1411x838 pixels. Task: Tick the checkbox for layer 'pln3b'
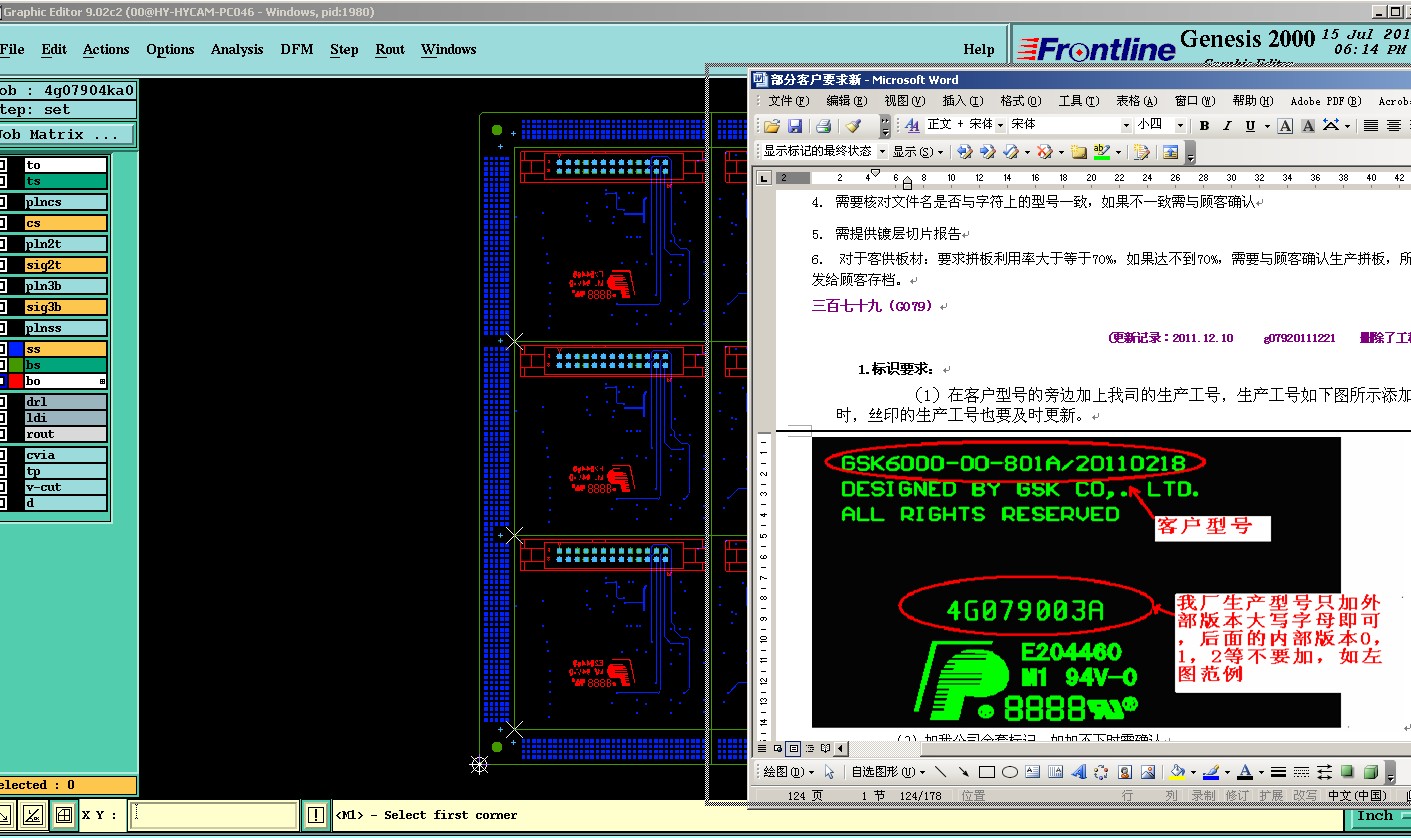click(3, 286)
